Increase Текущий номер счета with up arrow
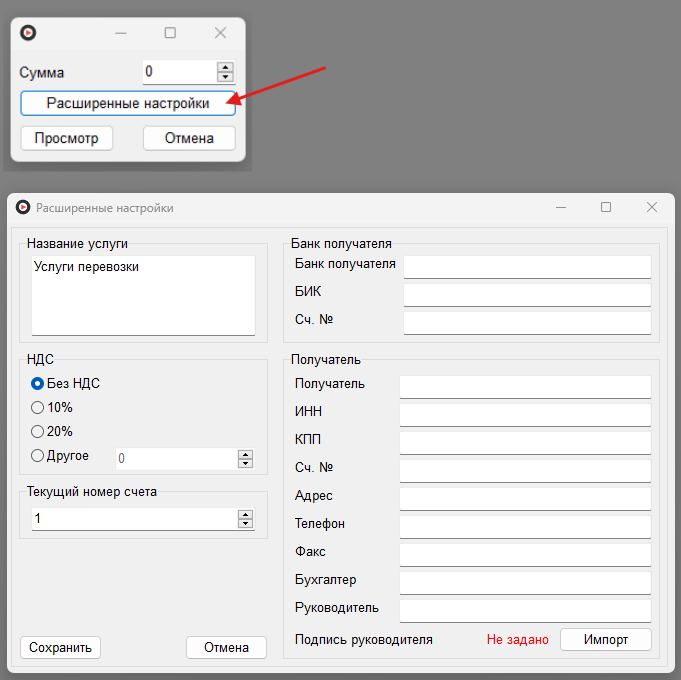 pos(245,514)
